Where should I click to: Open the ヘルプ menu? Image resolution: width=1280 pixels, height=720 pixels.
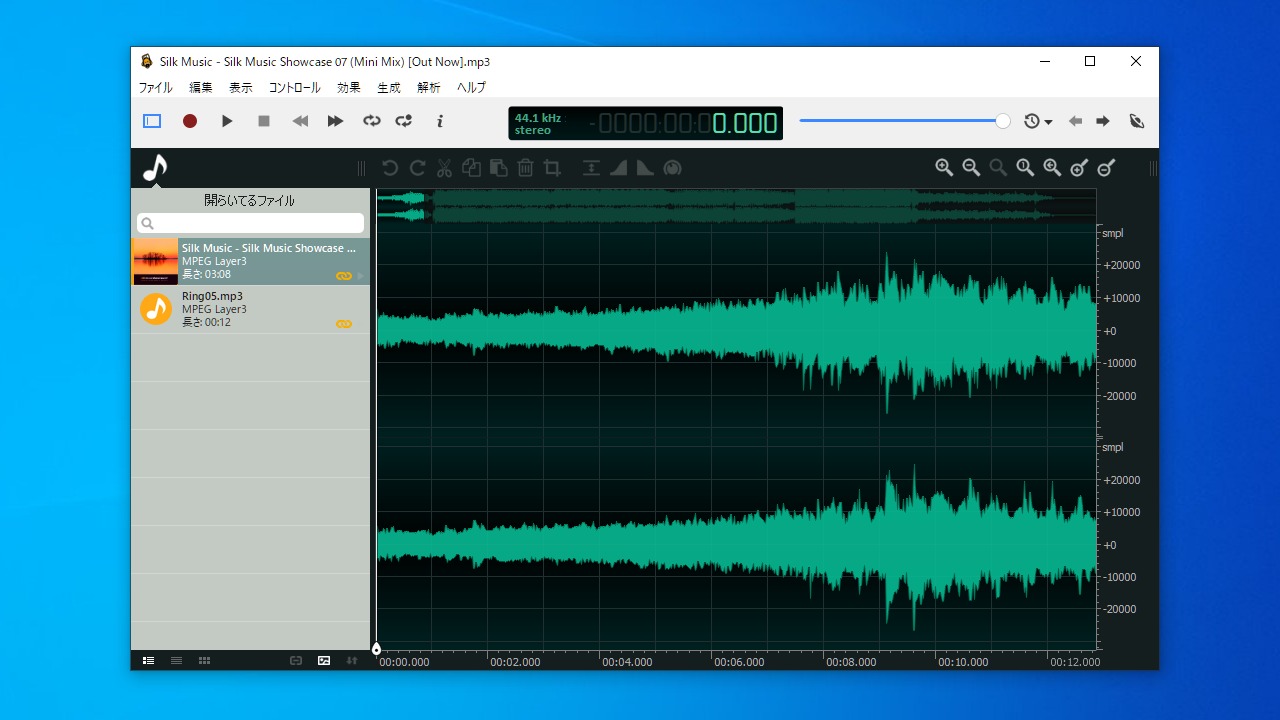click(472, 88)
